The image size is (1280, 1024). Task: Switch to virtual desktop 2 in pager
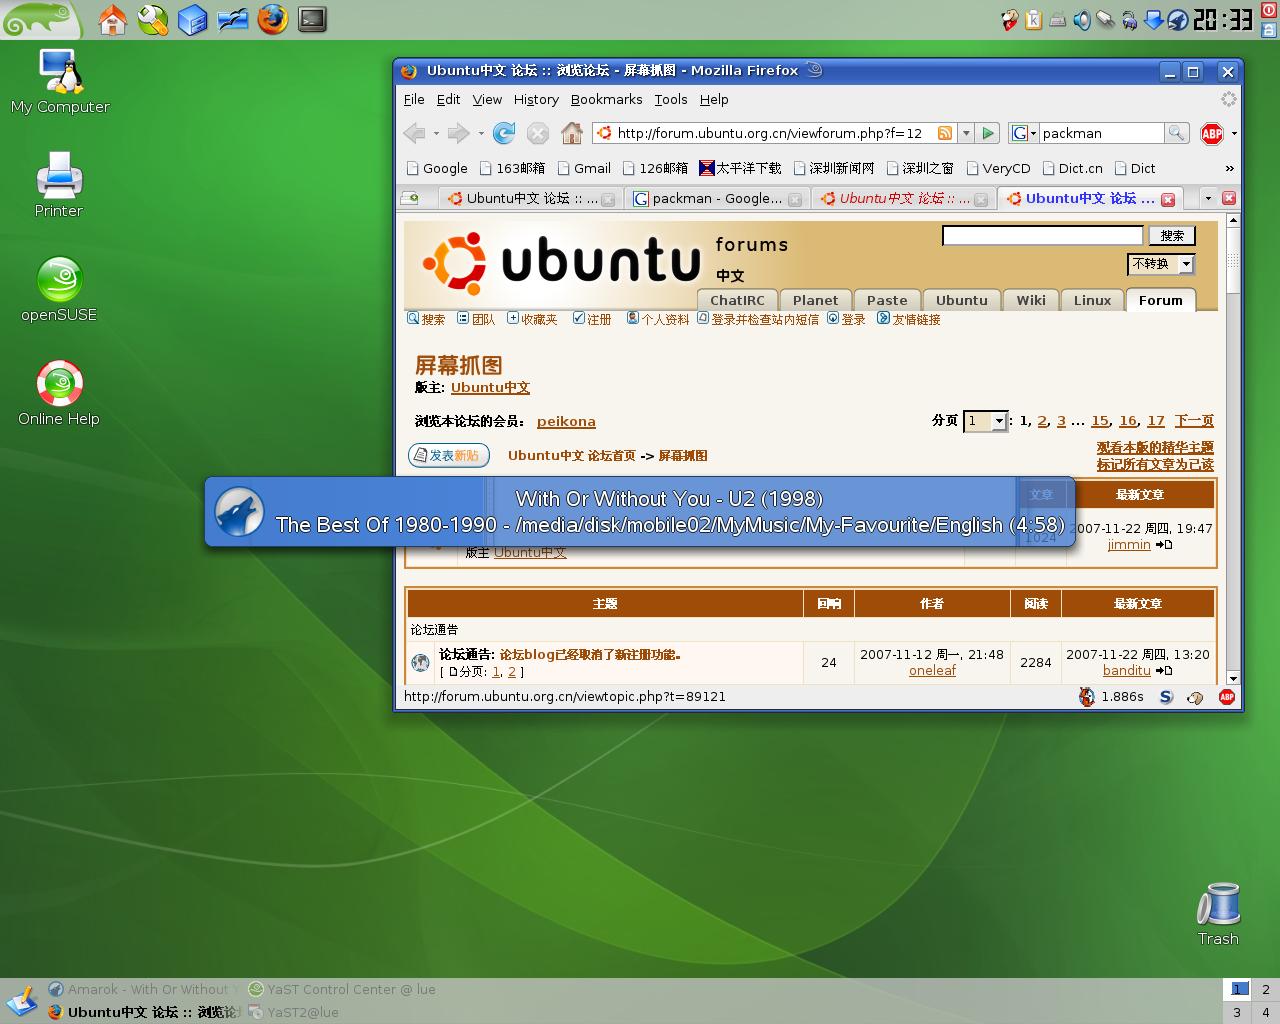tap(1266, 989)
